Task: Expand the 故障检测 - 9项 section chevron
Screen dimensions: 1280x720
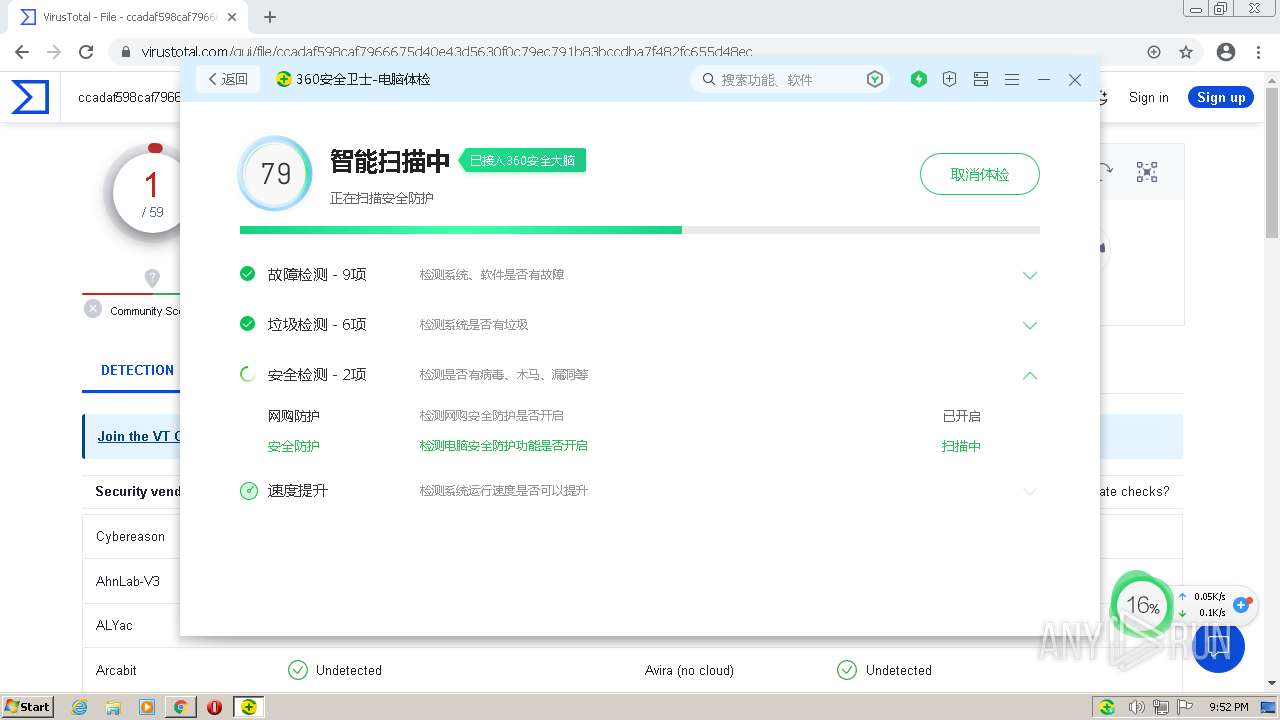Action: click(1030, 275)
